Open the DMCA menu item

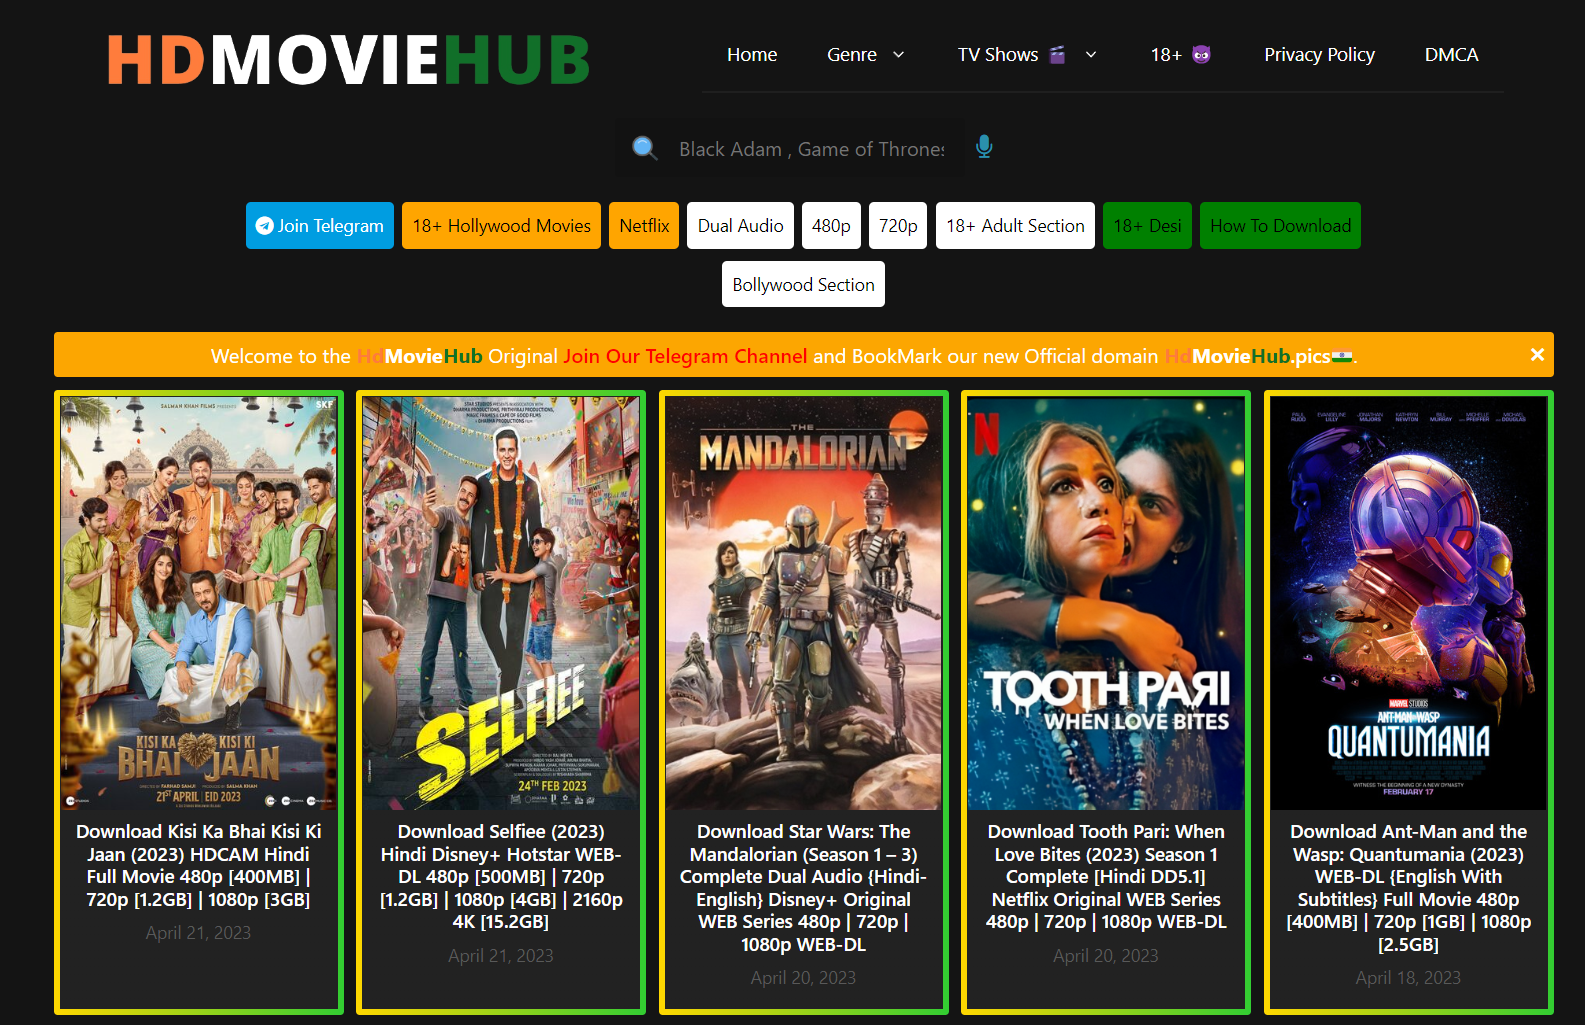[1451, 55]
